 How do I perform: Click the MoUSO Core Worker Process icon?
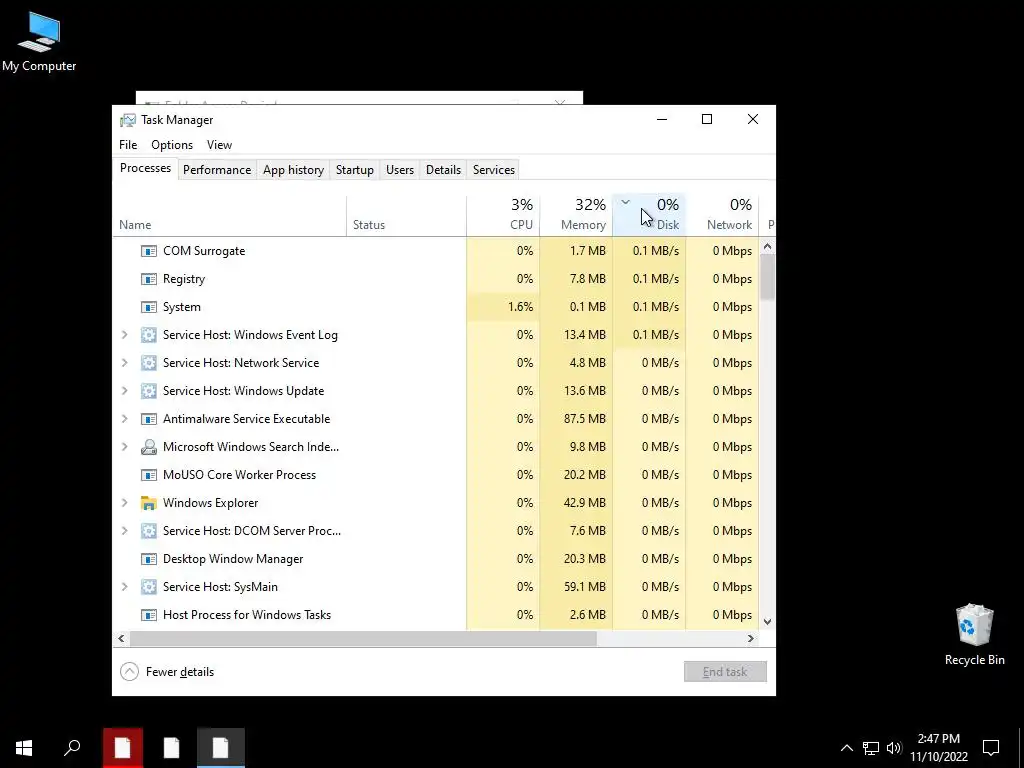(x=149, y=475)
